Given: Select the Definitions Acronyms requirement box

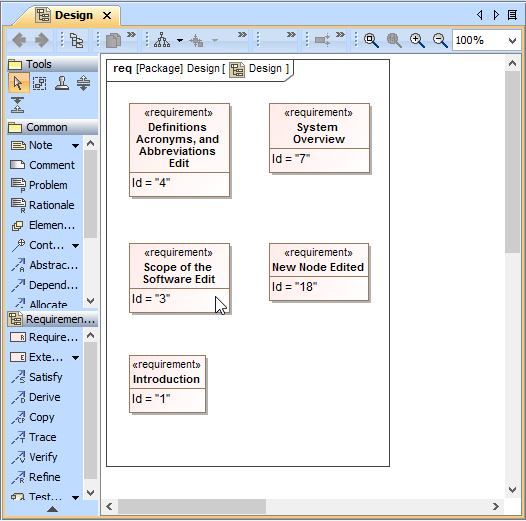Looking at the screenshot, I should click(179, 150).
